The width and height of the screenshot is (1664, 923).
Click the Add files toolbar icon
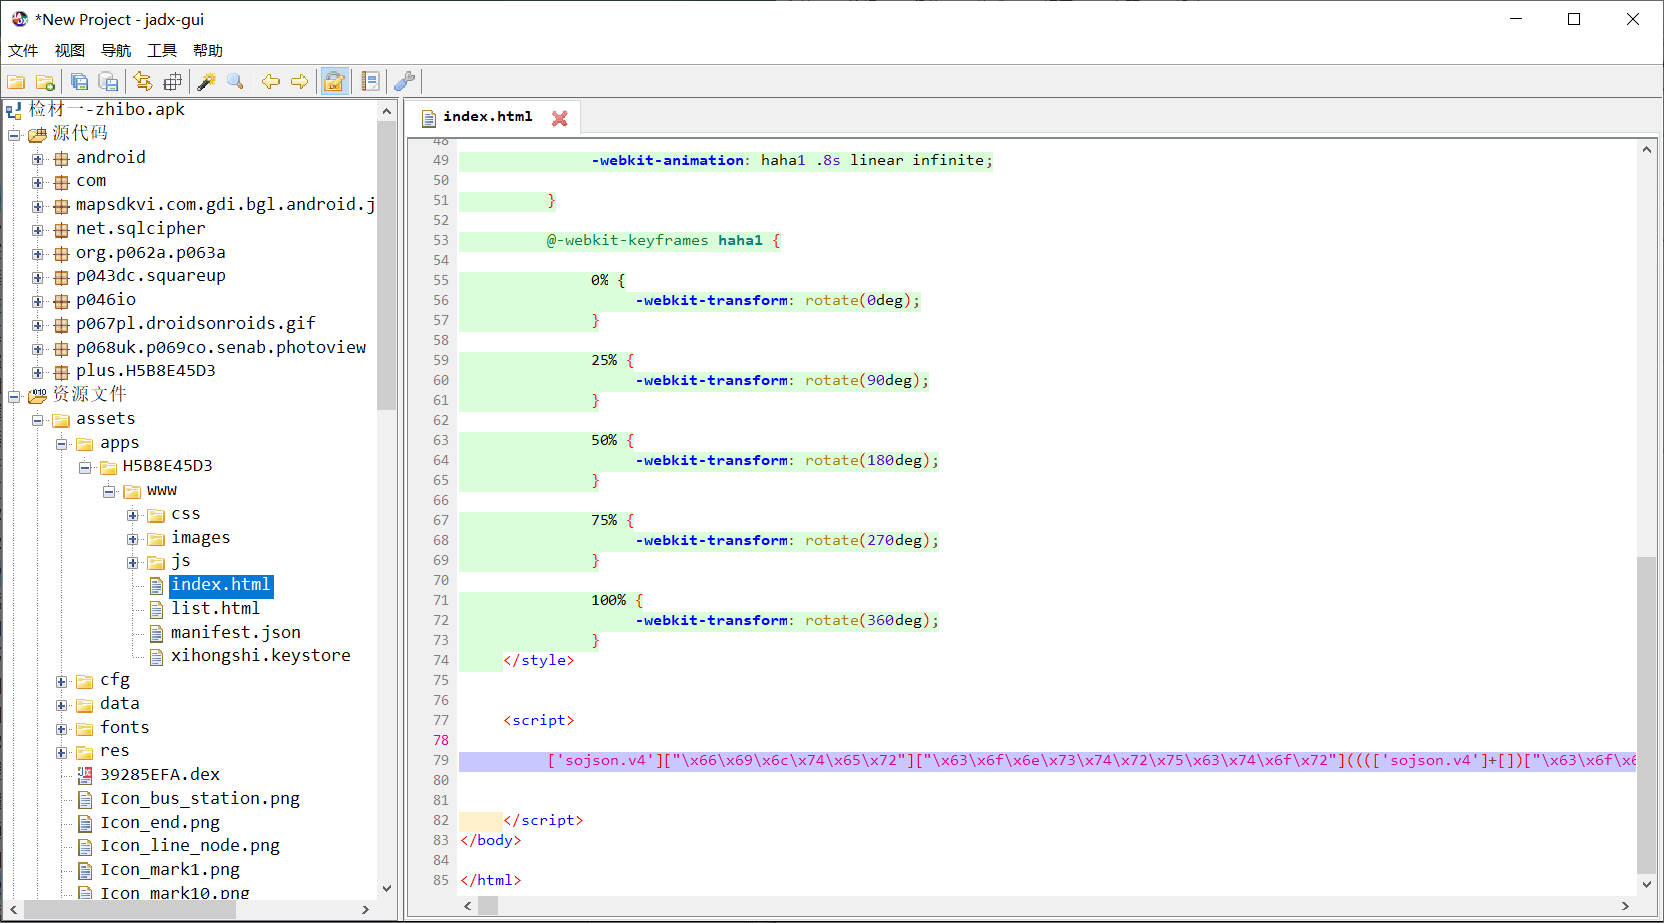45,82
